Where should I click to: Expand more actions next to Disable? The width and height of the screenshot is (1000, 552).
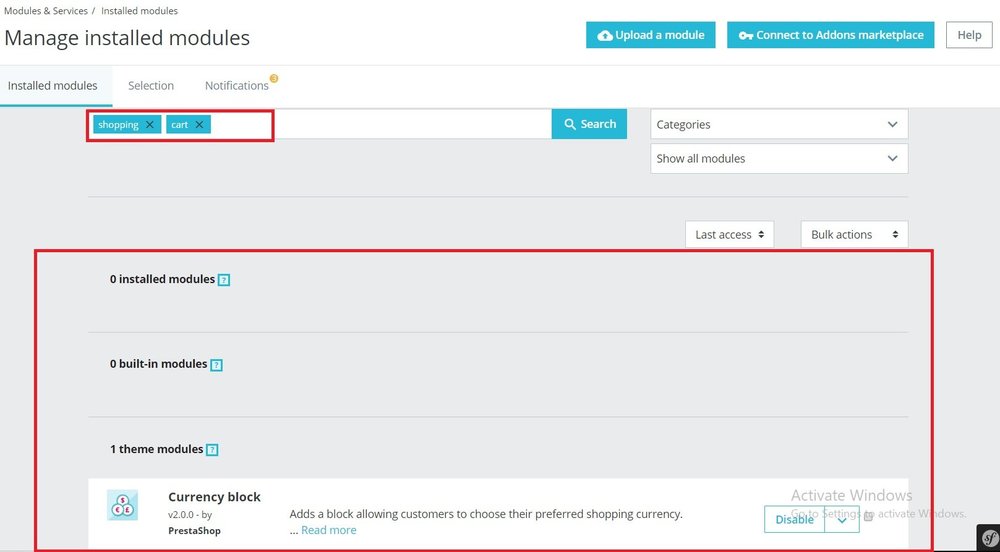[842, 519]
